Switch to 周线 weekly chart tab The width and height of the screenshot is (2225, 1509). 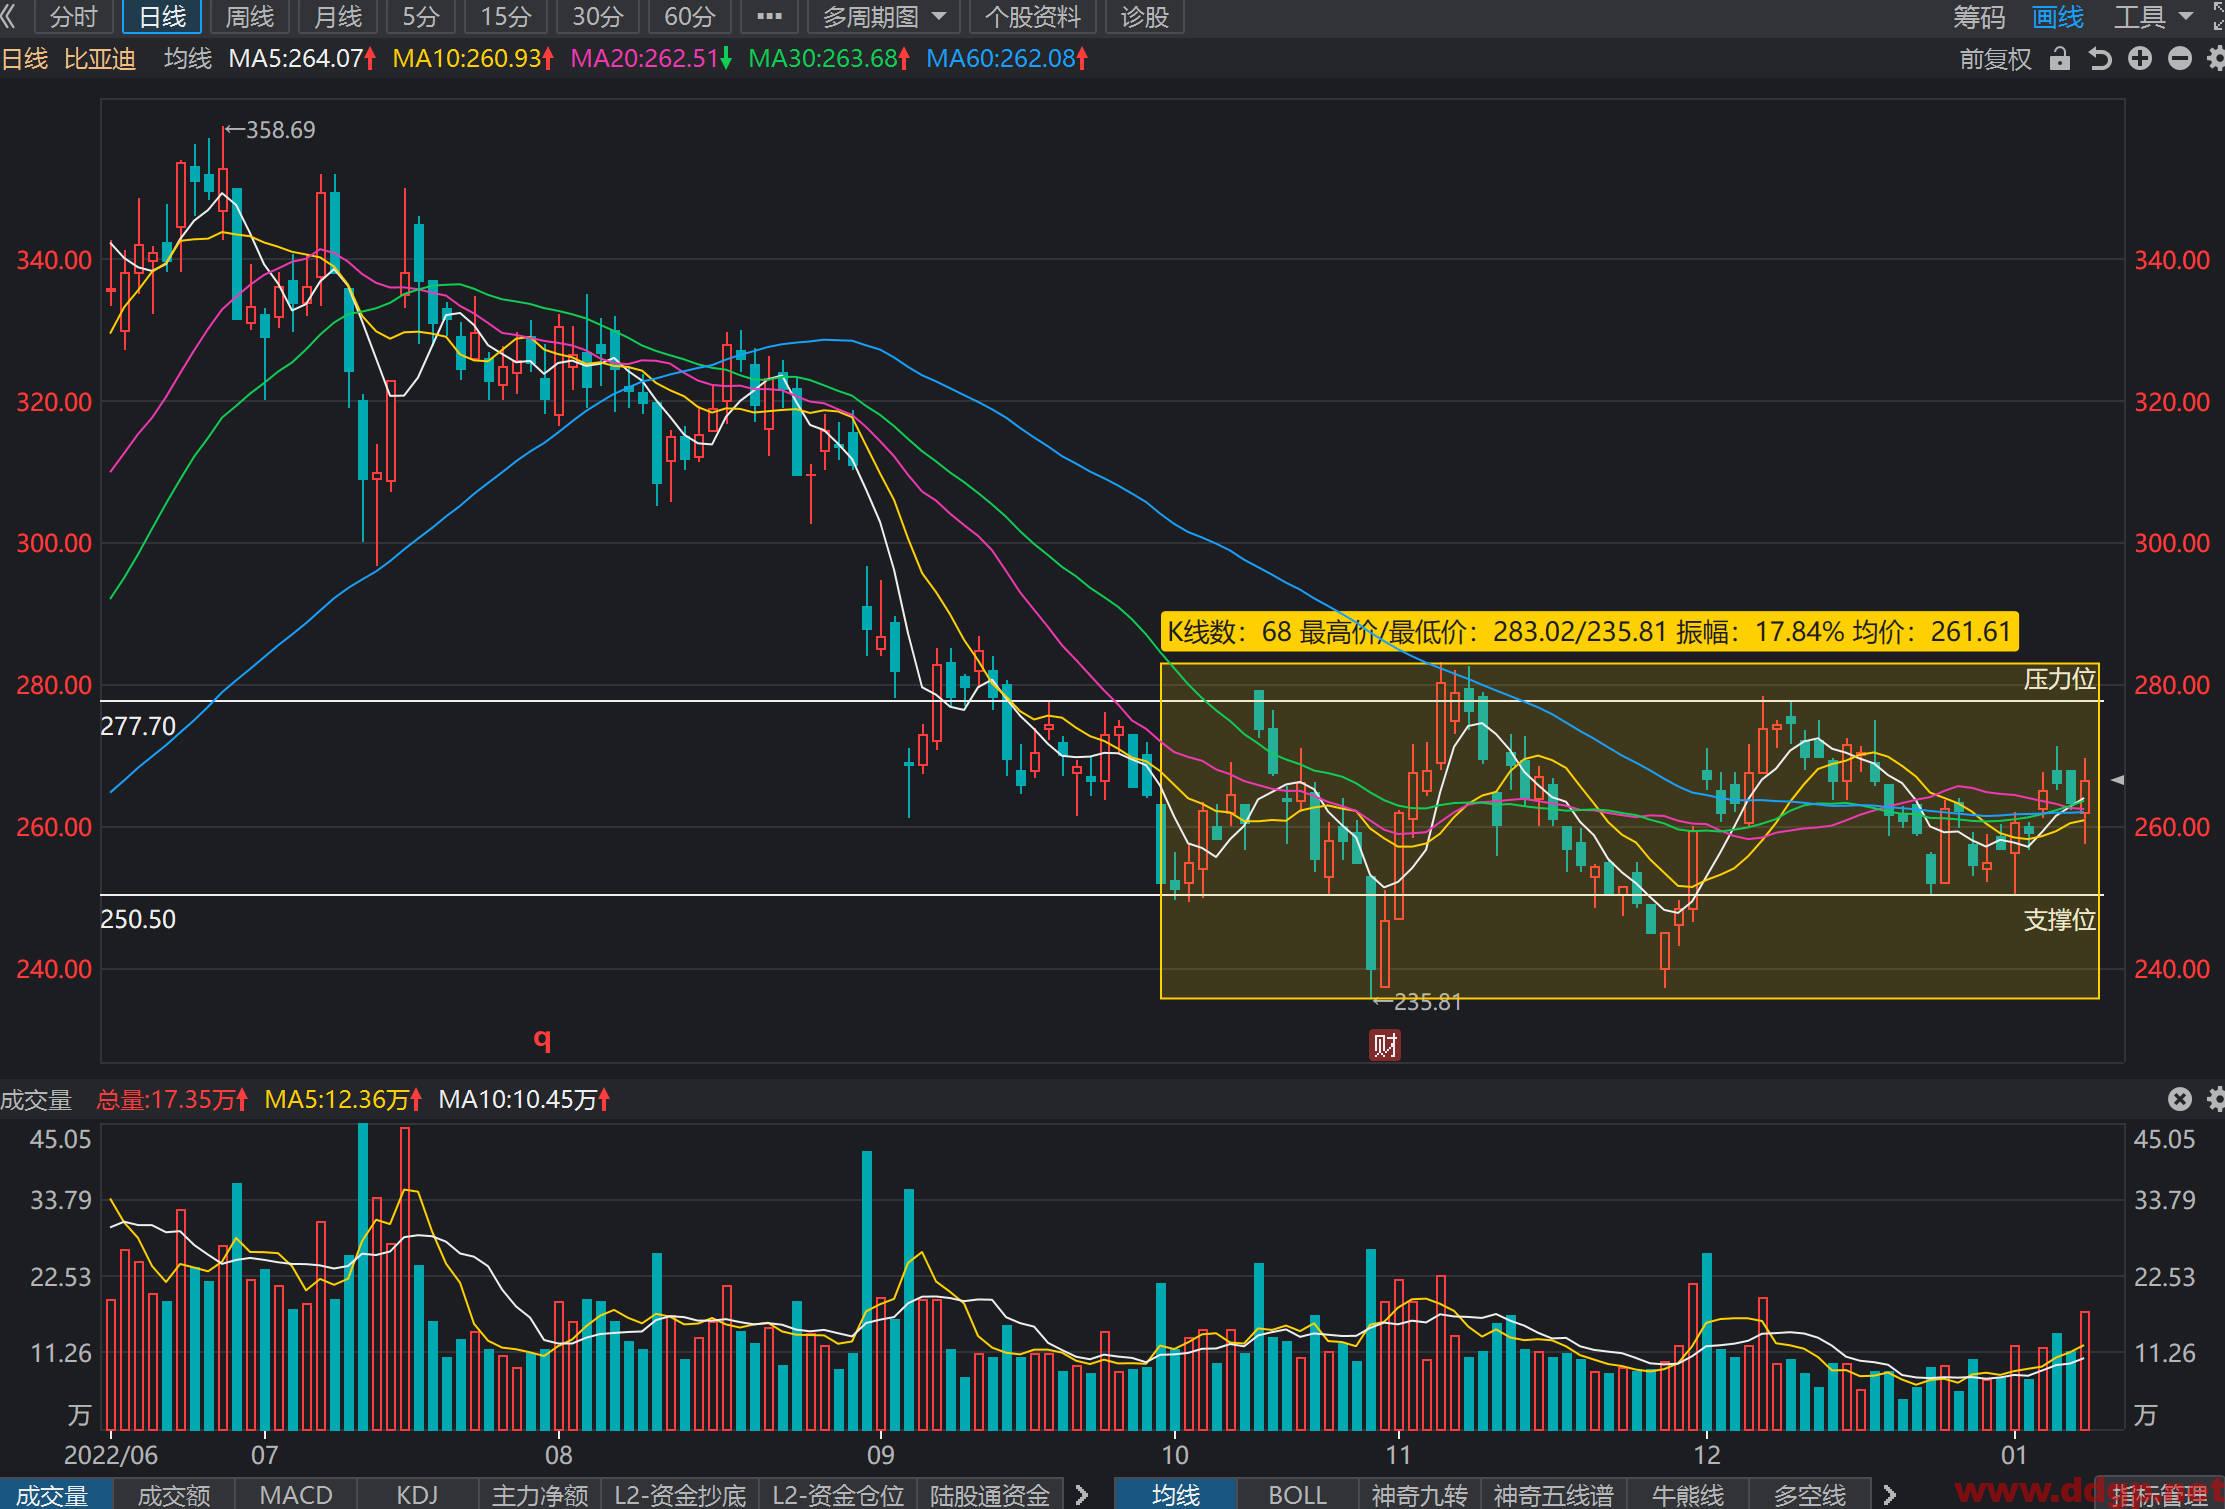pyautogui.click(x=249, y=16)
